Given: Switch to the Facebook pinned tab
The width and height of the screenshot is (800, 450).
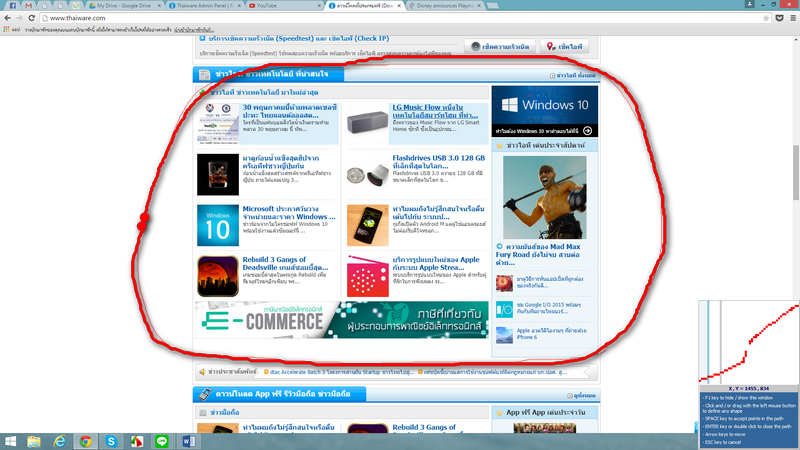Looking at the screenshot, I should [12, 6].
